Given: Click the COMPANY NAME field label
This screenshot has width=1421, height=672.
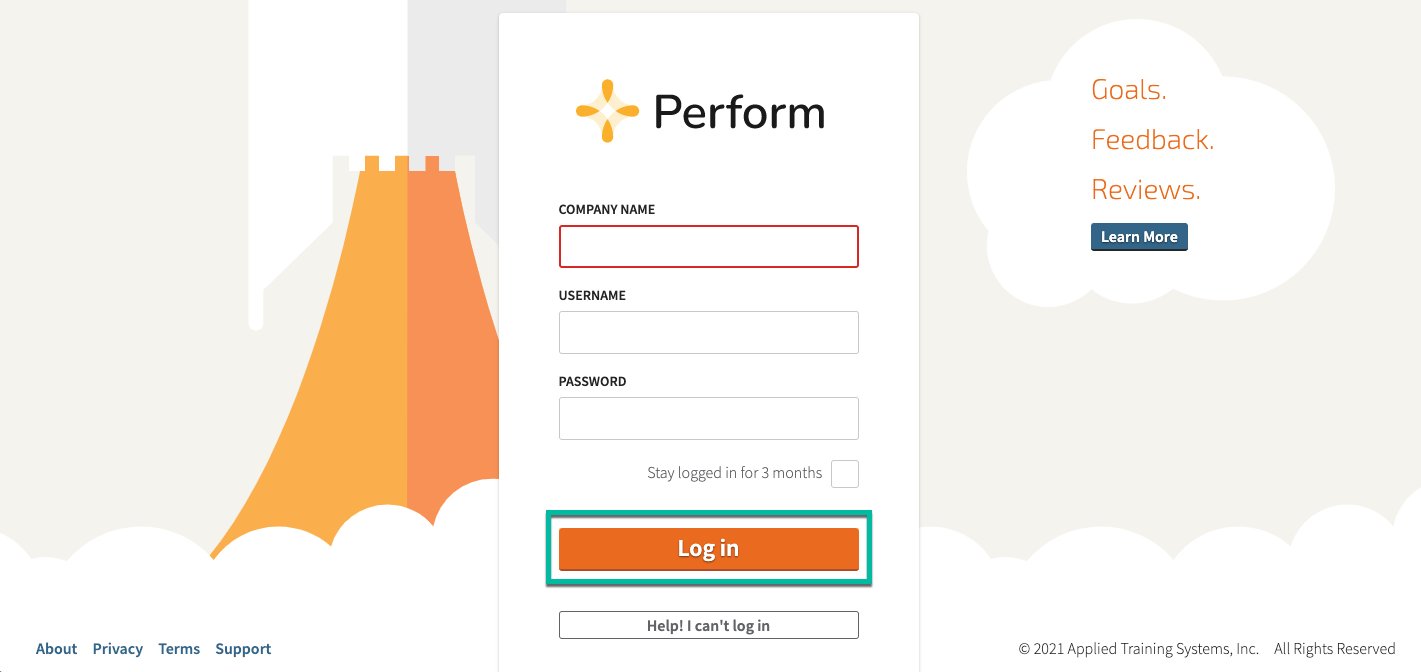Looking at the screenshot, I should (607, 210).
